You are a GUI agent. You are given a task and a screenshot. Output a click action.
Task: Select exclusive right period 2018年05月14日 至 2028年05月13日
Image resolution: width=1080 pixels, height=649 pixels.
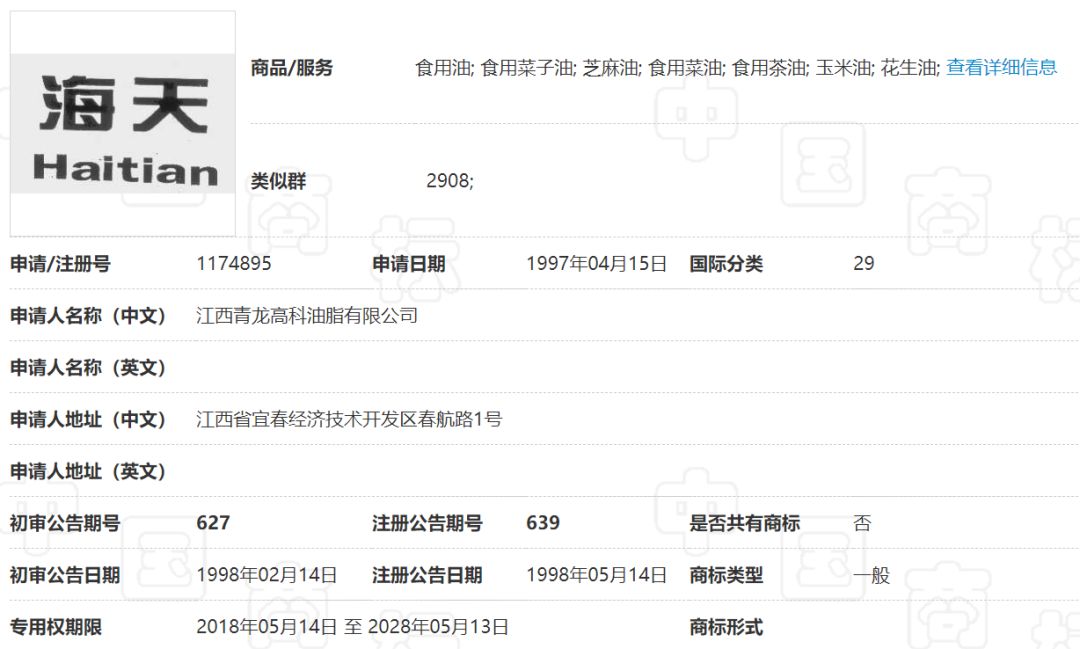coord(353,626)
